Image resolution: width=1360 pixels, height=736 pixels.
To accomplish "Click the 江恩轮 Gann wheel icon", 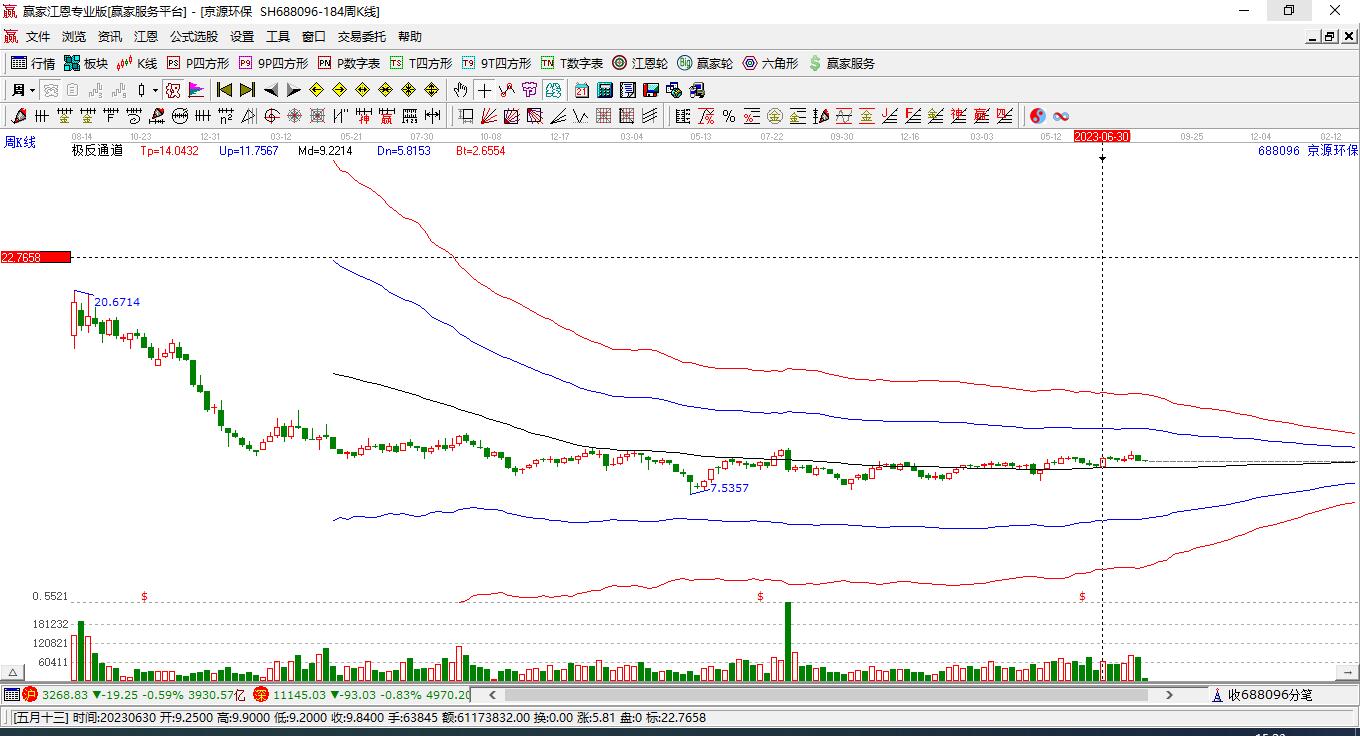I will pos(640,63).
